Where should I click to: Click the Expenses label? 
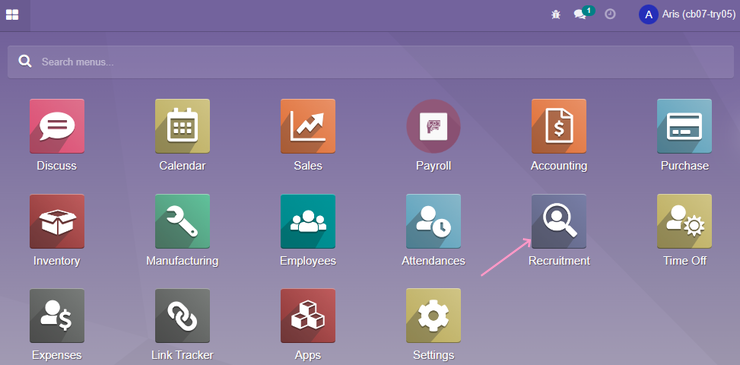[x=57, y=355]
